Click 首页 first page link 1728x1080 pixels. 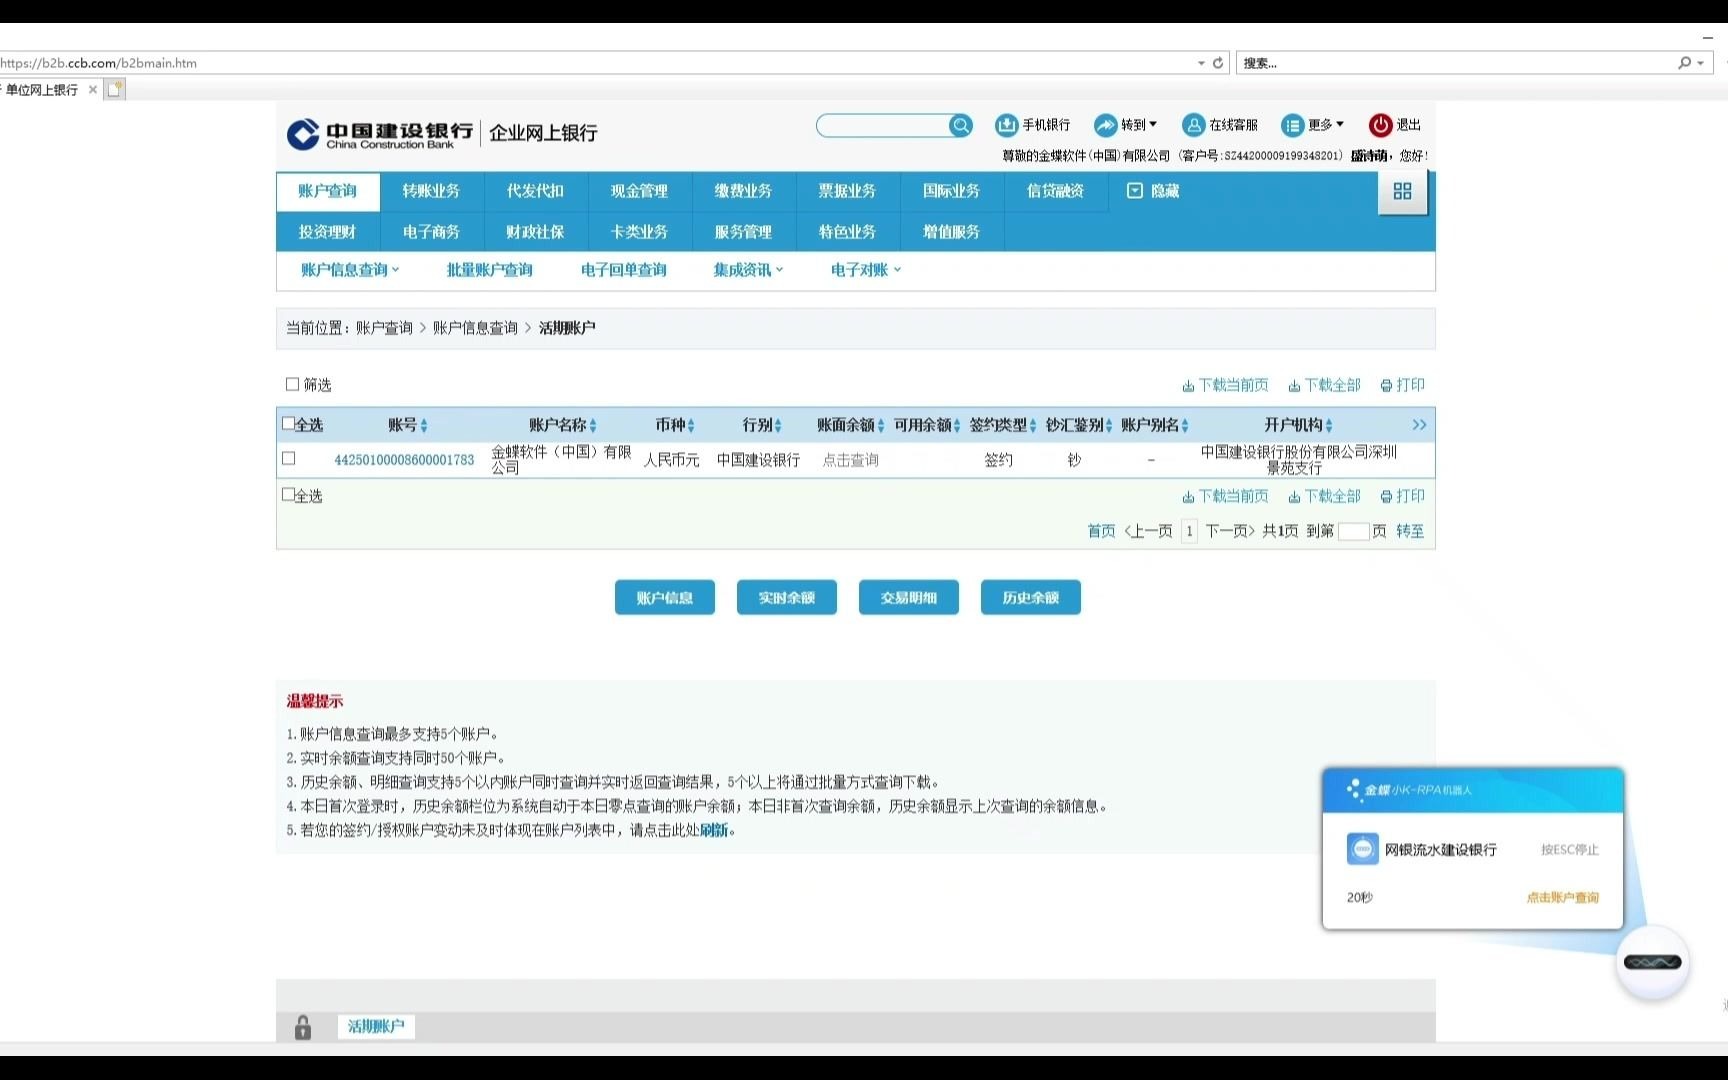click(x=1101, y=531)
